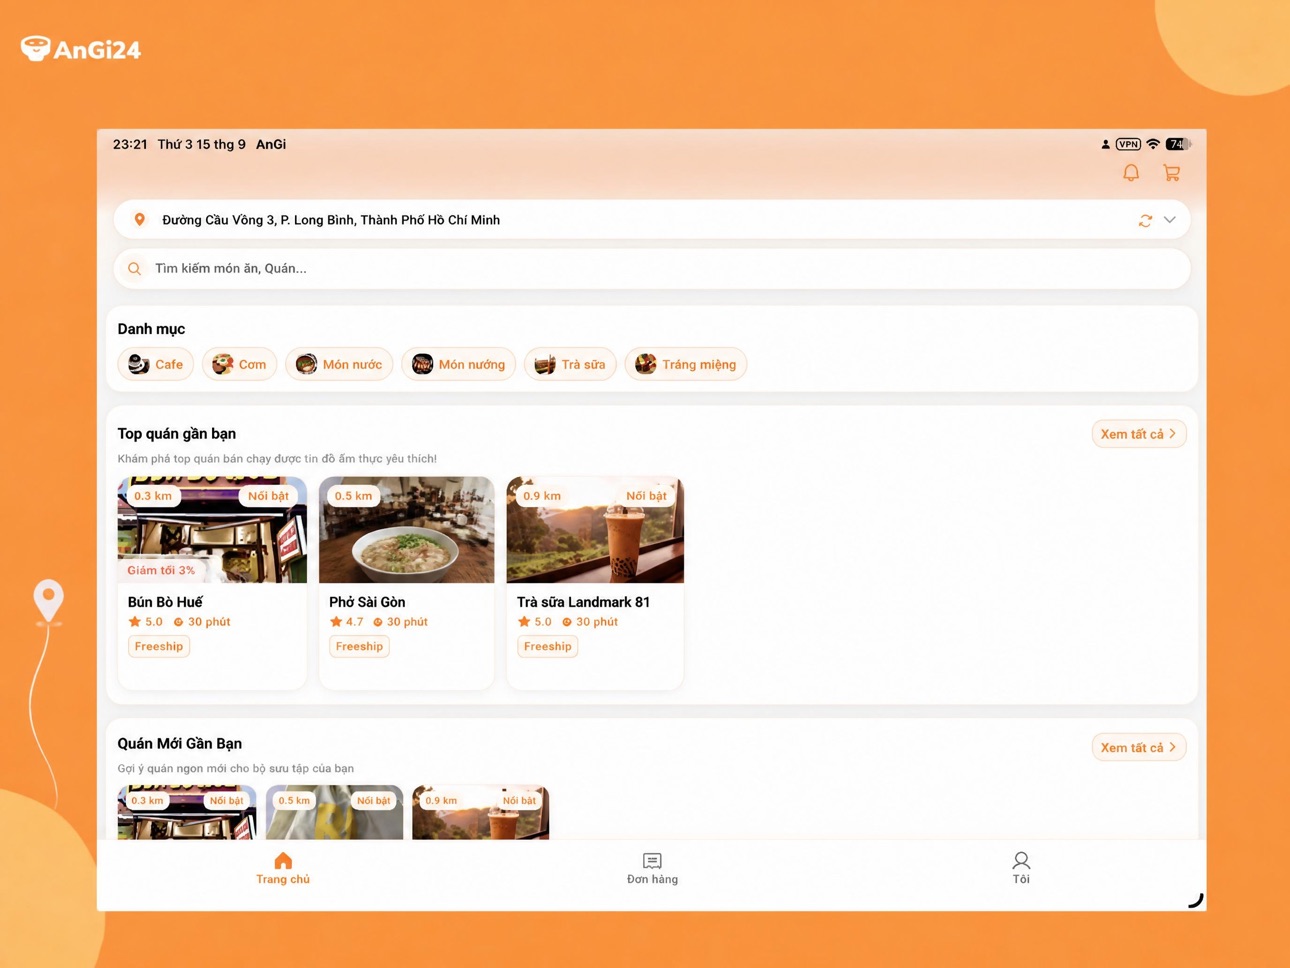Screen dimensions: 1290x968
Task: Click the Phở Sài Gòn restaurant name
Action: point(367,602)
